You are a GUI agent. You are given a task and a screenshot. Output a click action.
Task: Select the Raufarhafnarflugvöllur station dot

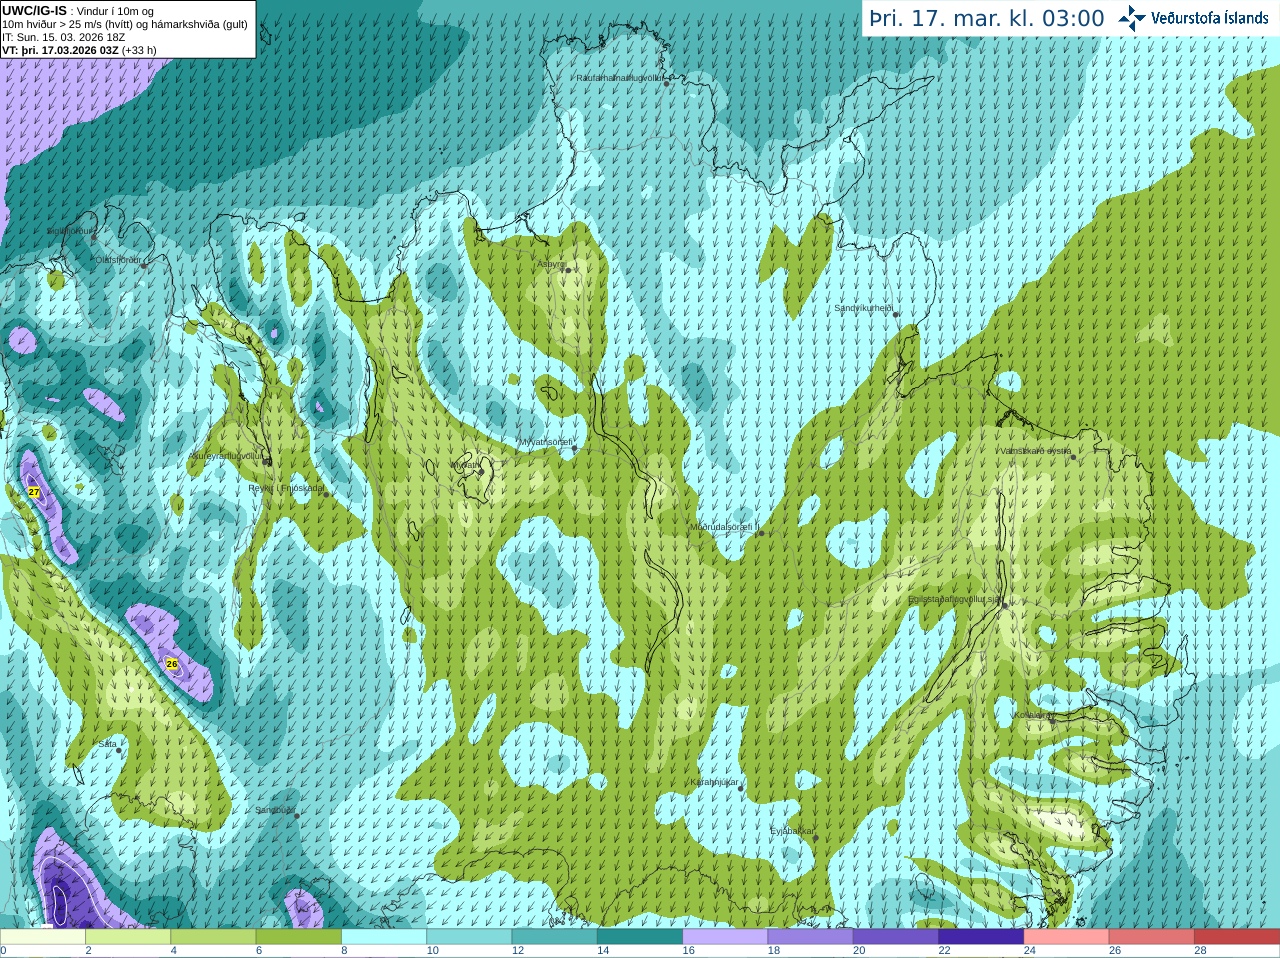tap(667, 83)
